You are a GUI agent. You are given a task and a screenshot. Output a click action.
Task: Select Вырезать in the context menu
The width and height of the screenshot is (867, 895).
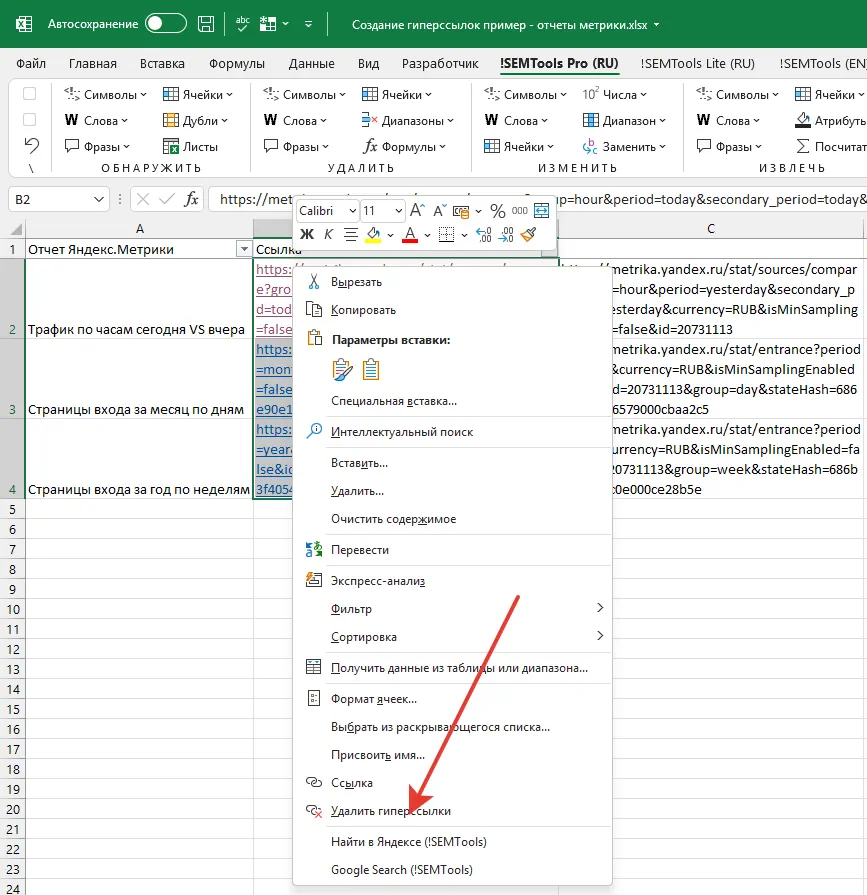[x=452, y=282]
